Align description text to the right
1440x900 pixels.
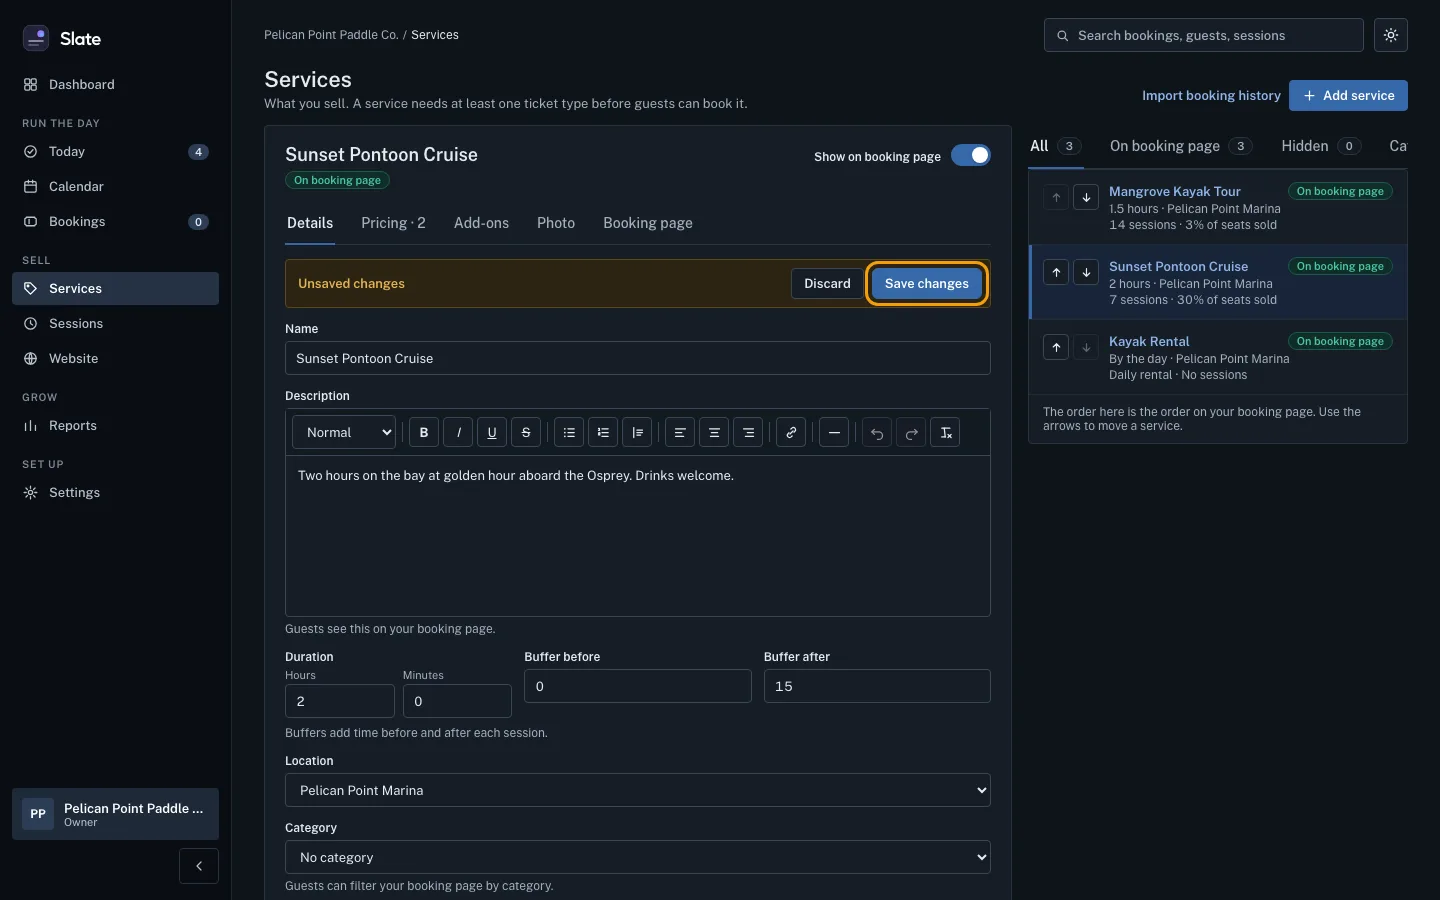pyautogui.click(x=748, y=433)
